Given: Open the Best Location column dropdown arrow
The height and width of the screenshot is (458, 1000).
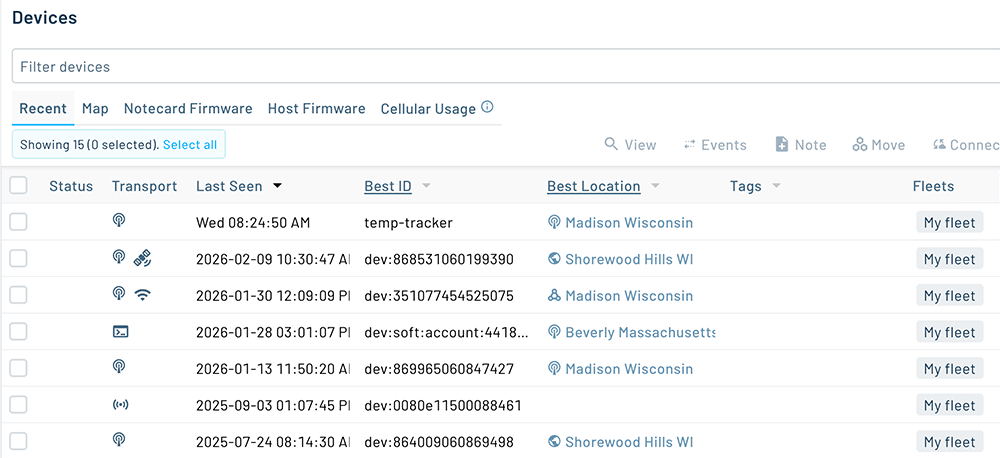Looking at the screenshot, I should [655, 186].
